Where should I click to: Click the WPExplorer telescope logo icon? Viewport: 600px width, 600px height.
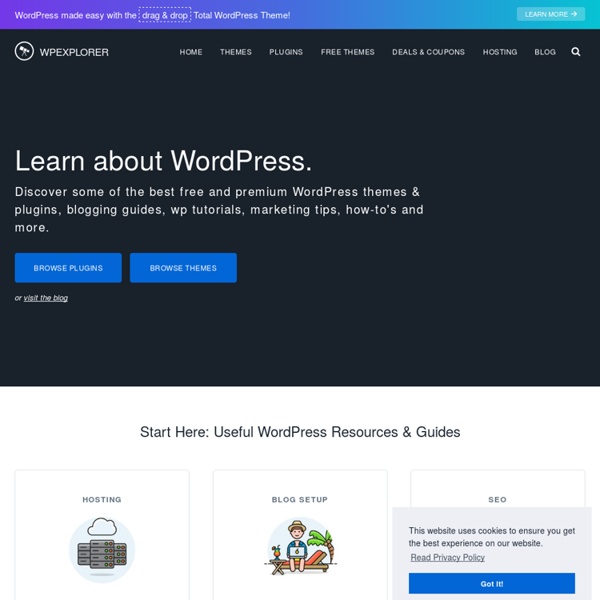tap(24, 51)
